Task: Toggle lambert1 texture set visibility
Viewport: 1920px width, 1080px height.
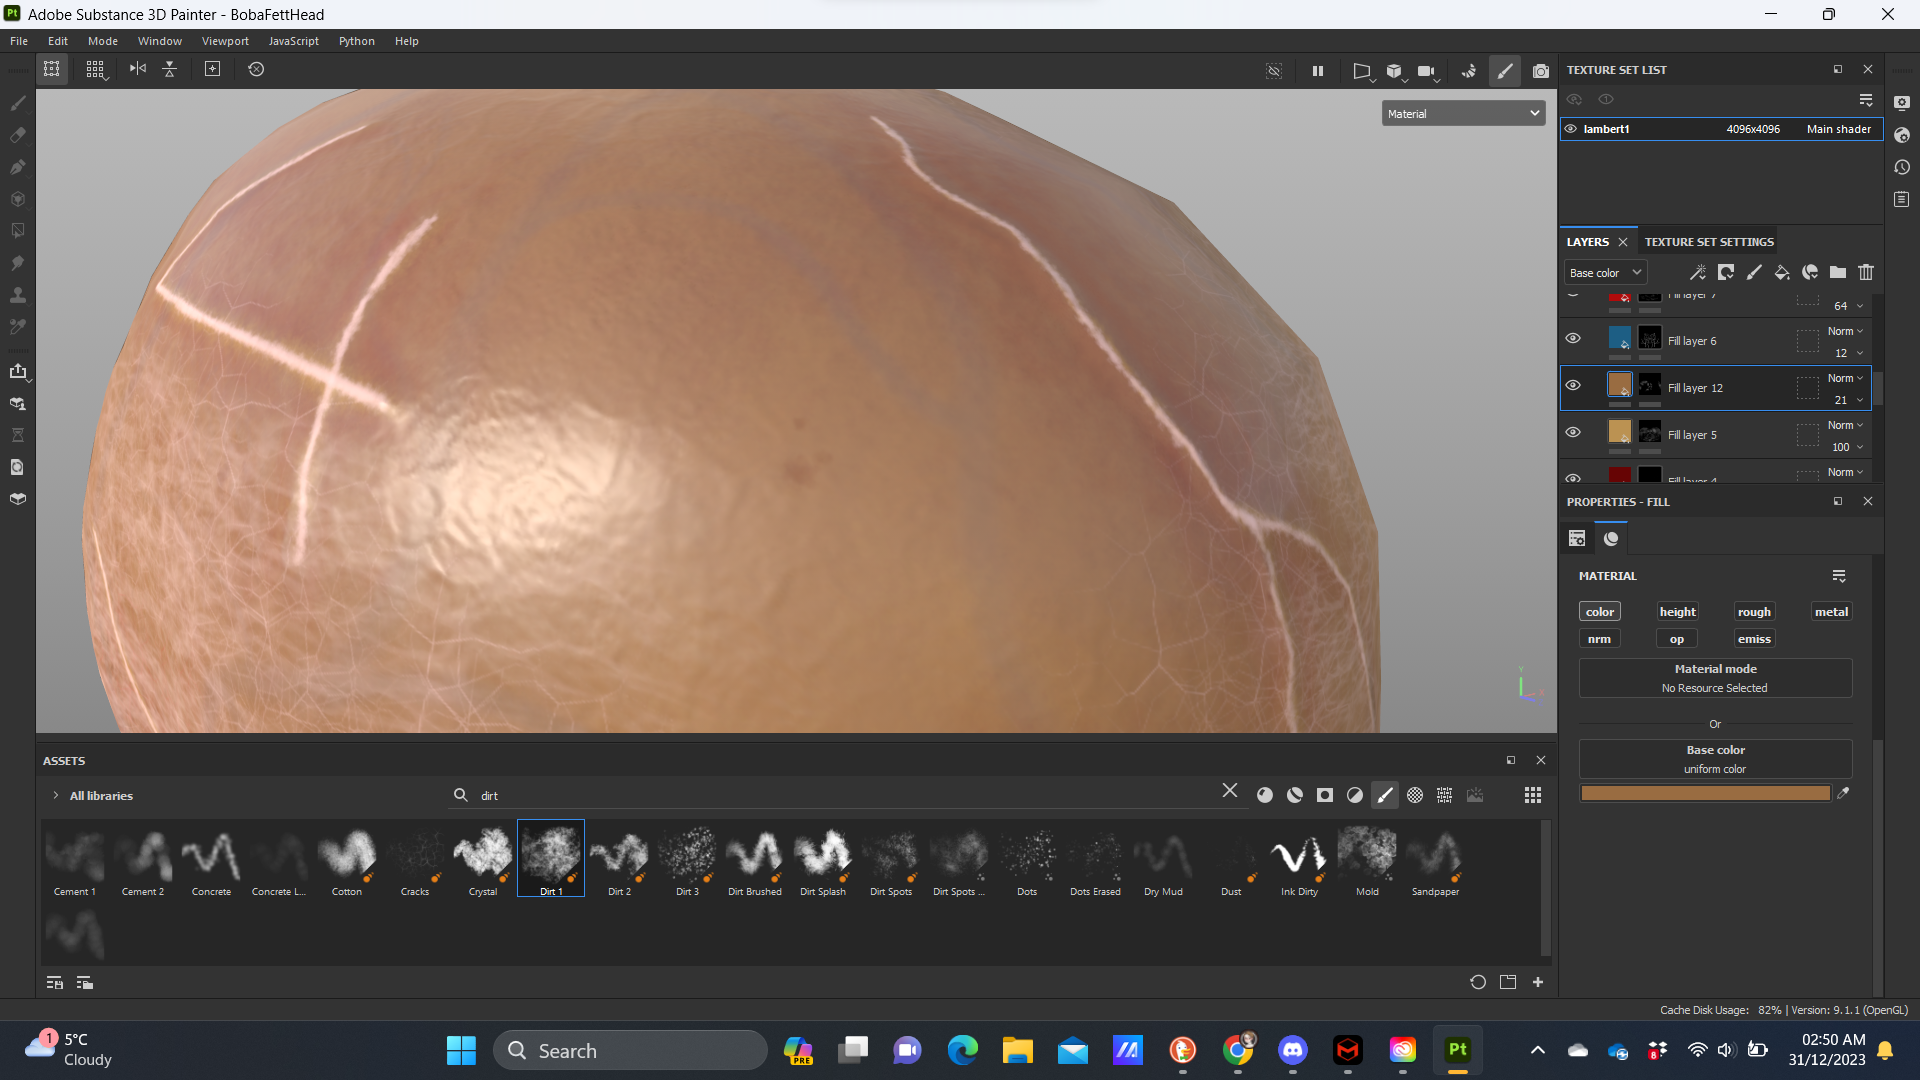Action: click(1570, 129)
